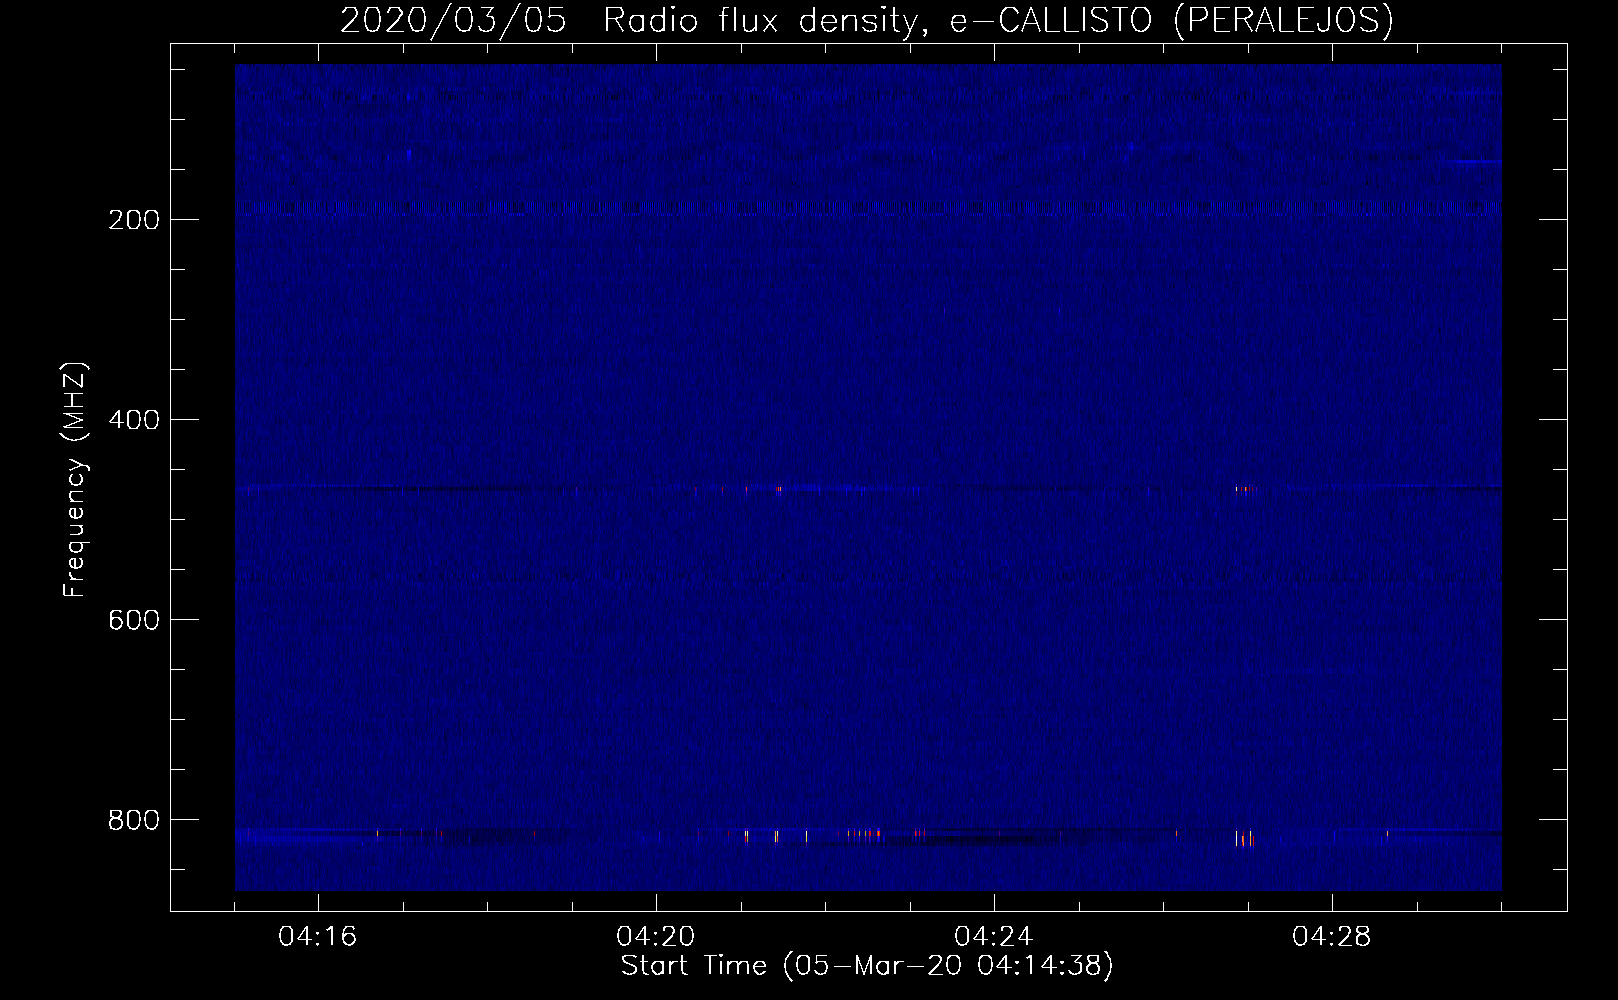This screenshot has height=1000, width=1618.
Task: Click the horizontal interference line near 470 MHz
Action: point(868,490)
